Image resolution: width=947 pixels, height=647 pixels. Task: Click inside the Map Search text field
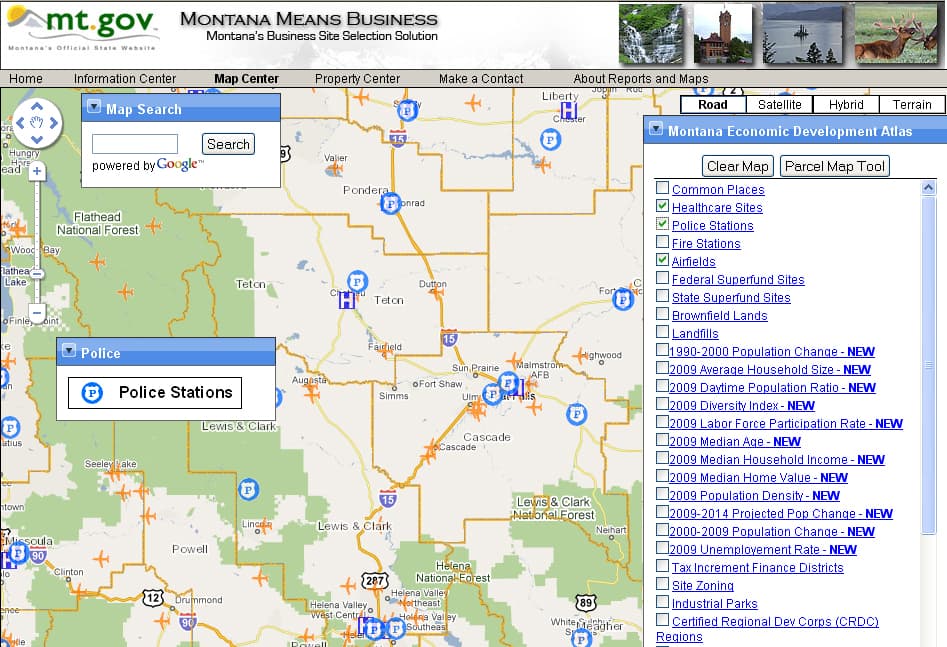(135, 143)
